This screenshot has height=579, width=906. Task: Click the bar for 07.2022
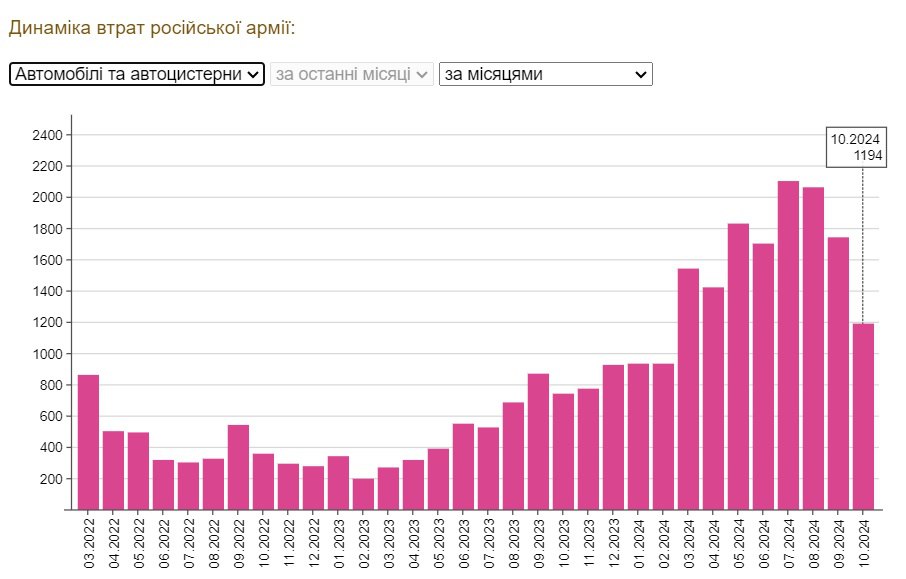pyautogui.click(x=188, y=486)
